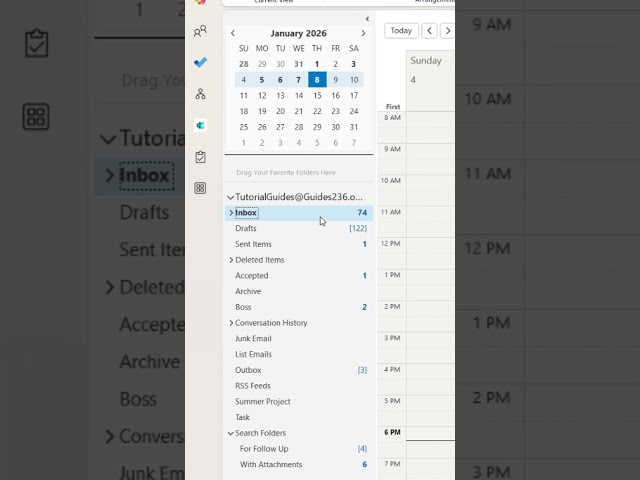
Task: Click the Outlook app icon in sidebar
Action: click(200, 125)
